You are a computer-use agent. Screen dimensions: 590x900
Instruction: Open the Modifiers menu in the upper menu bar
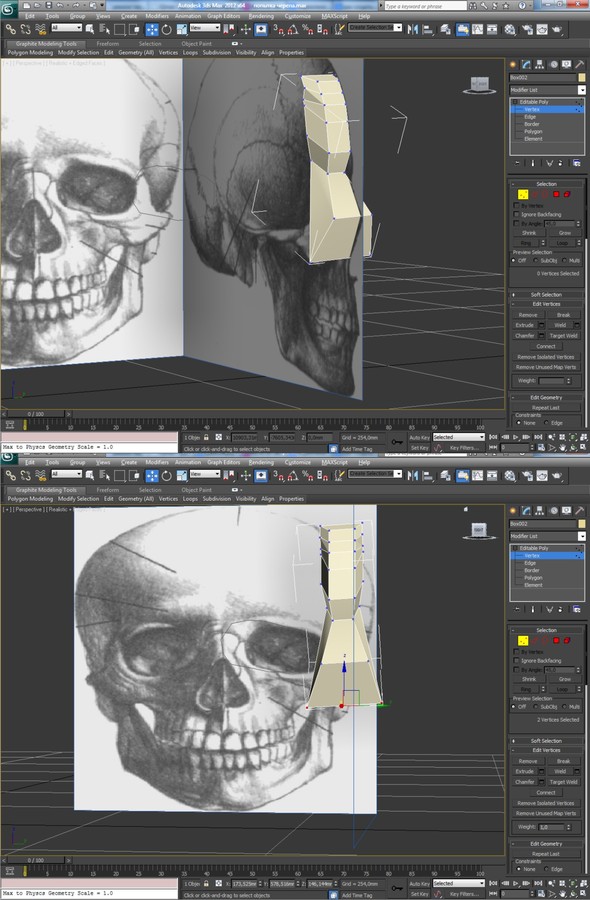(x=157, y=16)
